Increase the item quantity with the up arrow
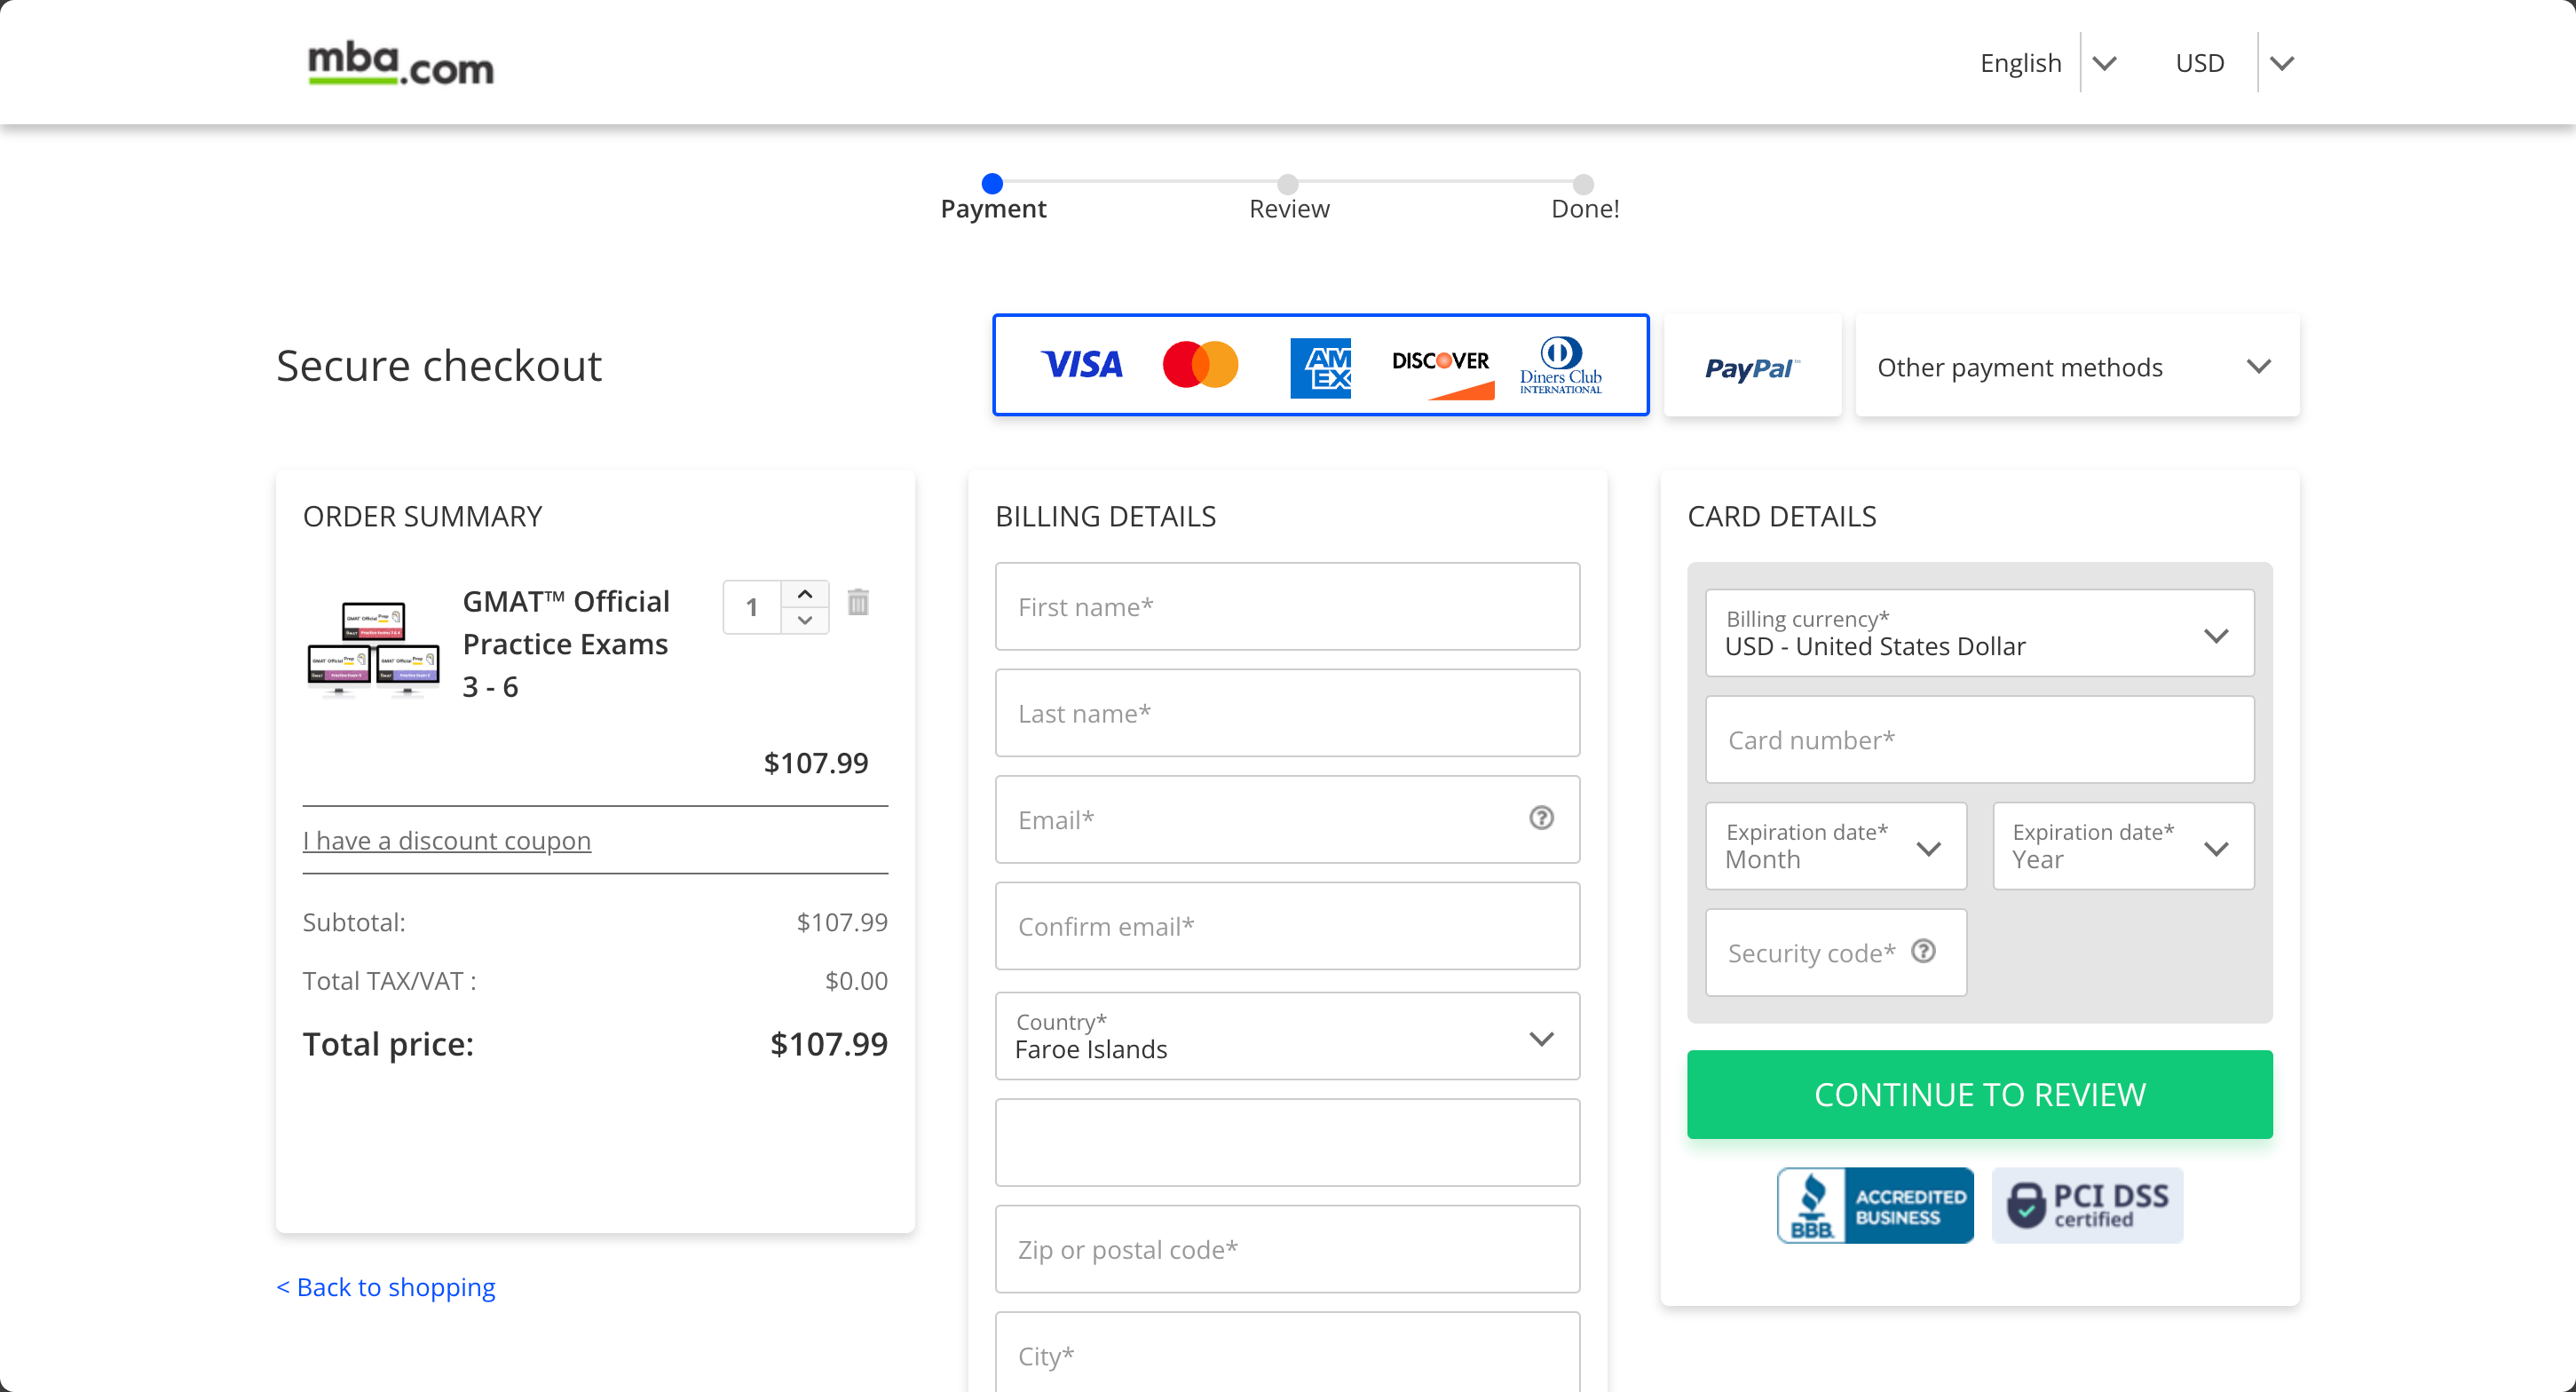The height and width of the screenshot is (1392, 2576). pos(805,591)
